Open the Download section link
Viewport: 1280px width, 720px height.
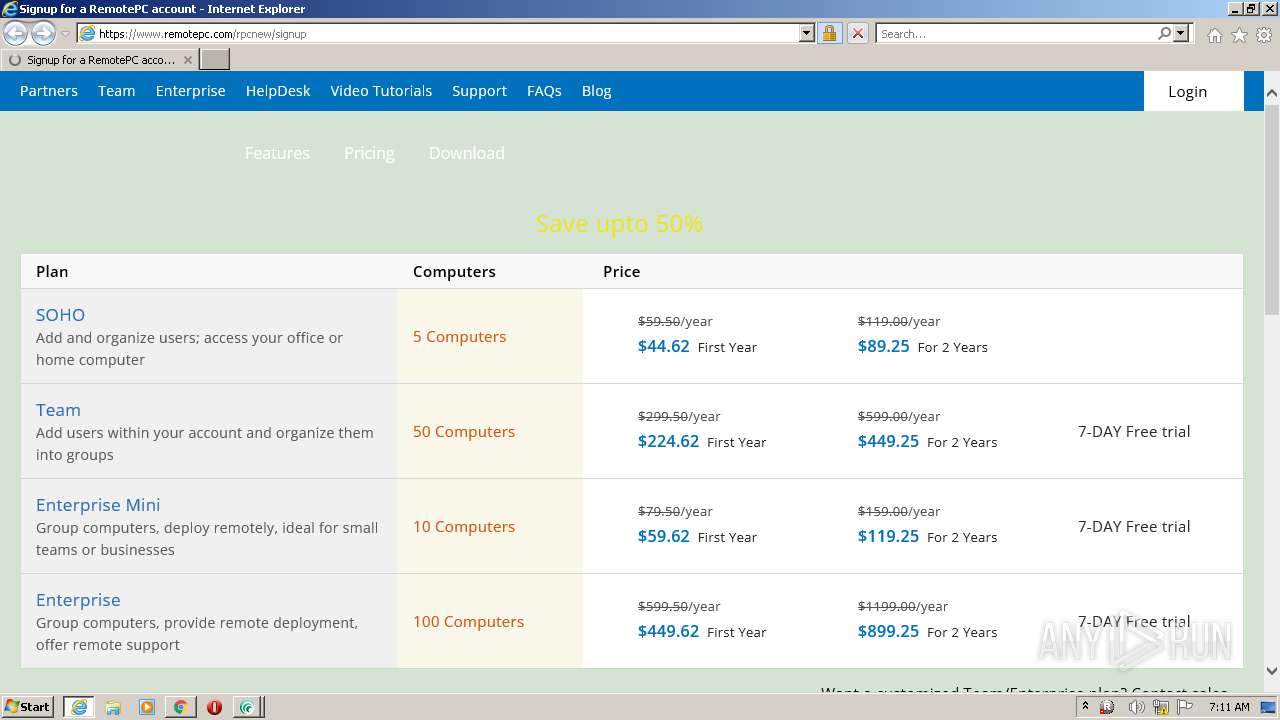pyautogui.click(x=466, y=153)
